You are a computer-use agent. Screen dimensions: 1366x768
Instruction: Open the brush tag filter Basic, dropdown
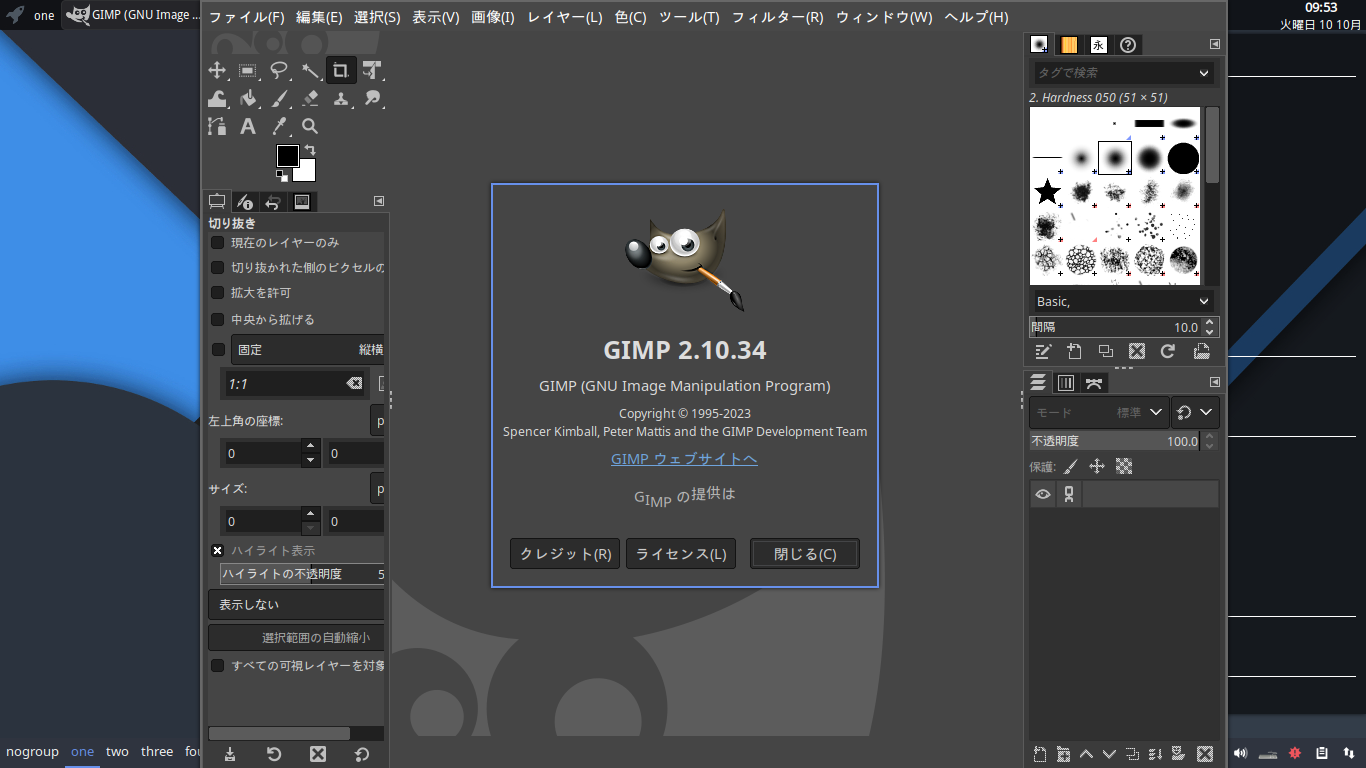[1122, 301]
